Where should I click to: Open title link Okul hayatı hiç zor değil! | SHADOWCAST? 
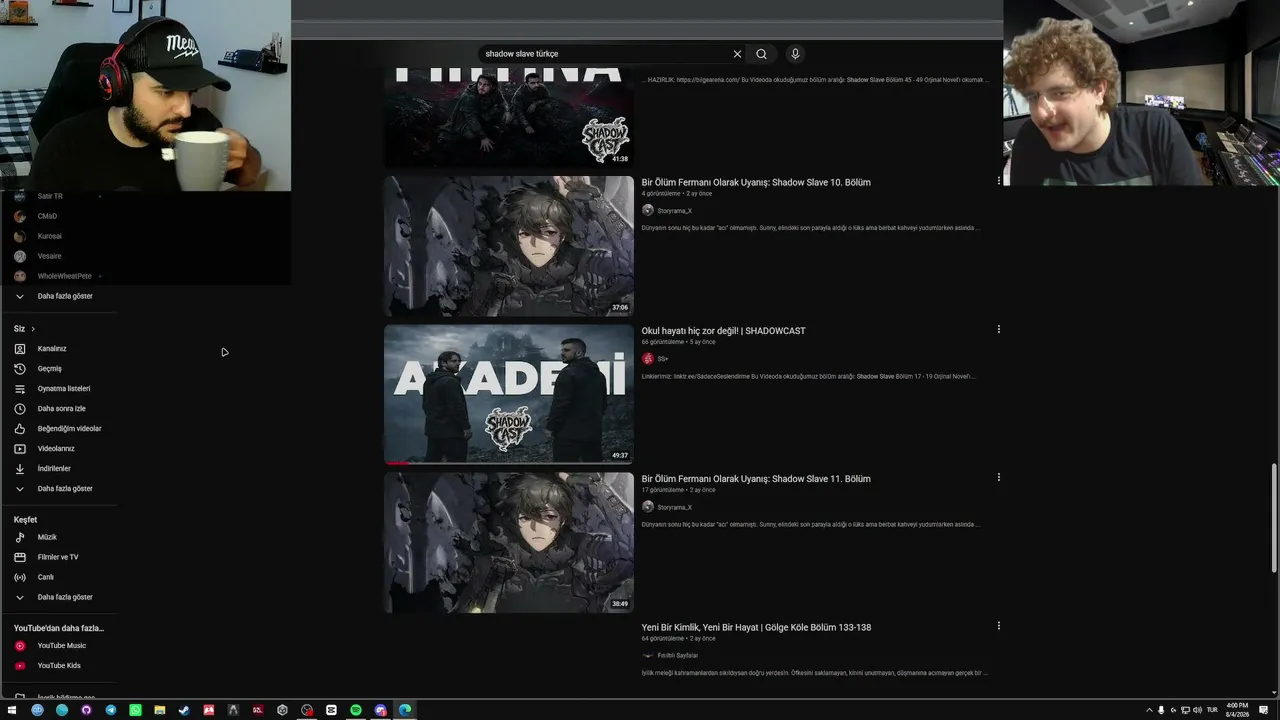point(723,331)
